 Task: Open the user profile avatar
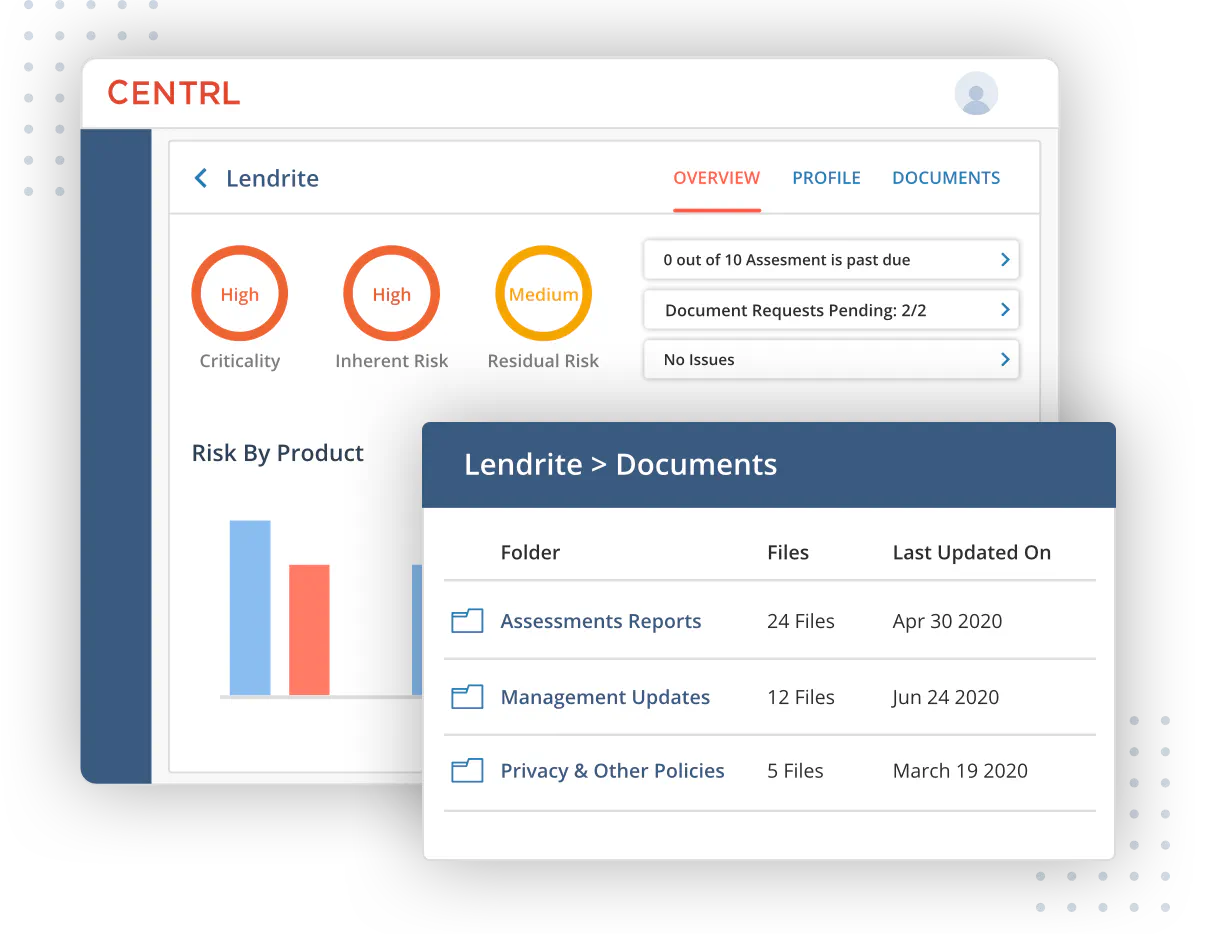point(976,94)
